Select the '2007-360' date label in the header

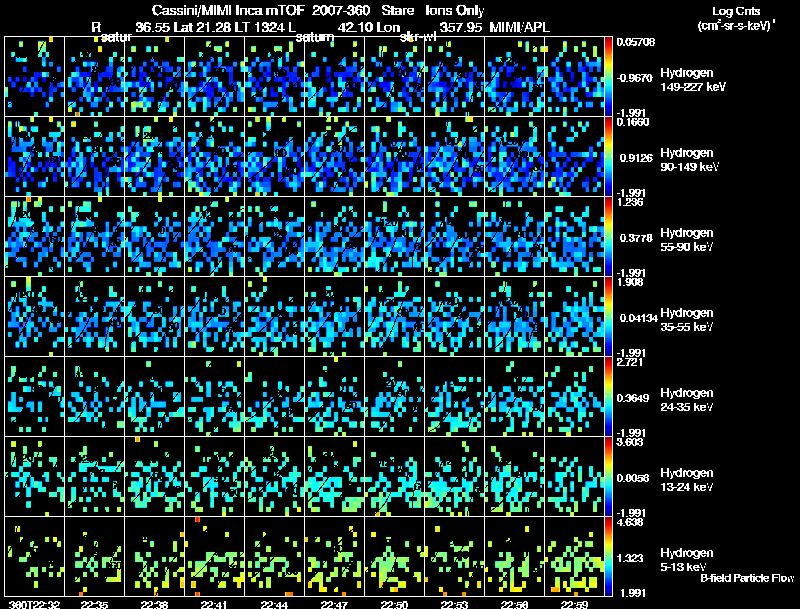(340, 11)
